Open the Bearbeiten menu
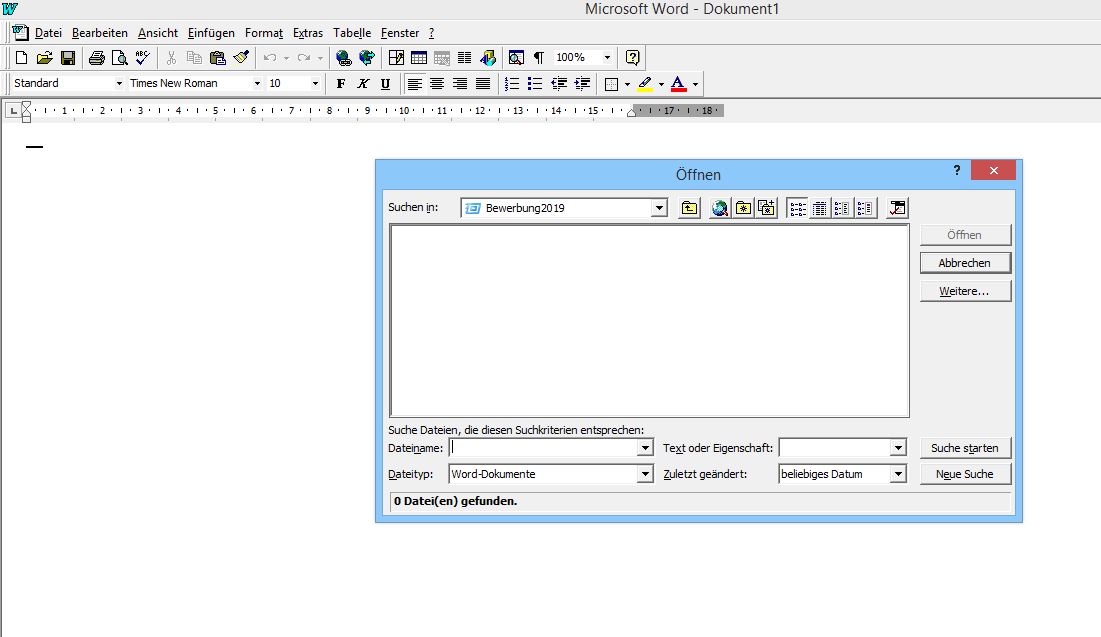 click(x=100, y=33)
